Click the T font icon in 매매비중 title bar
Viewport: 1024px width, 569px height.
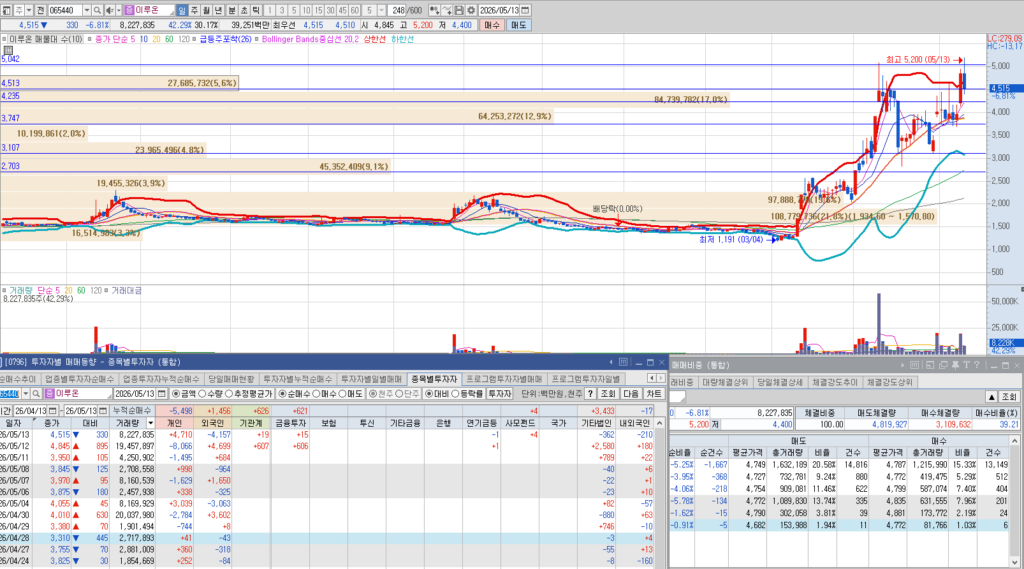point(966,365)
